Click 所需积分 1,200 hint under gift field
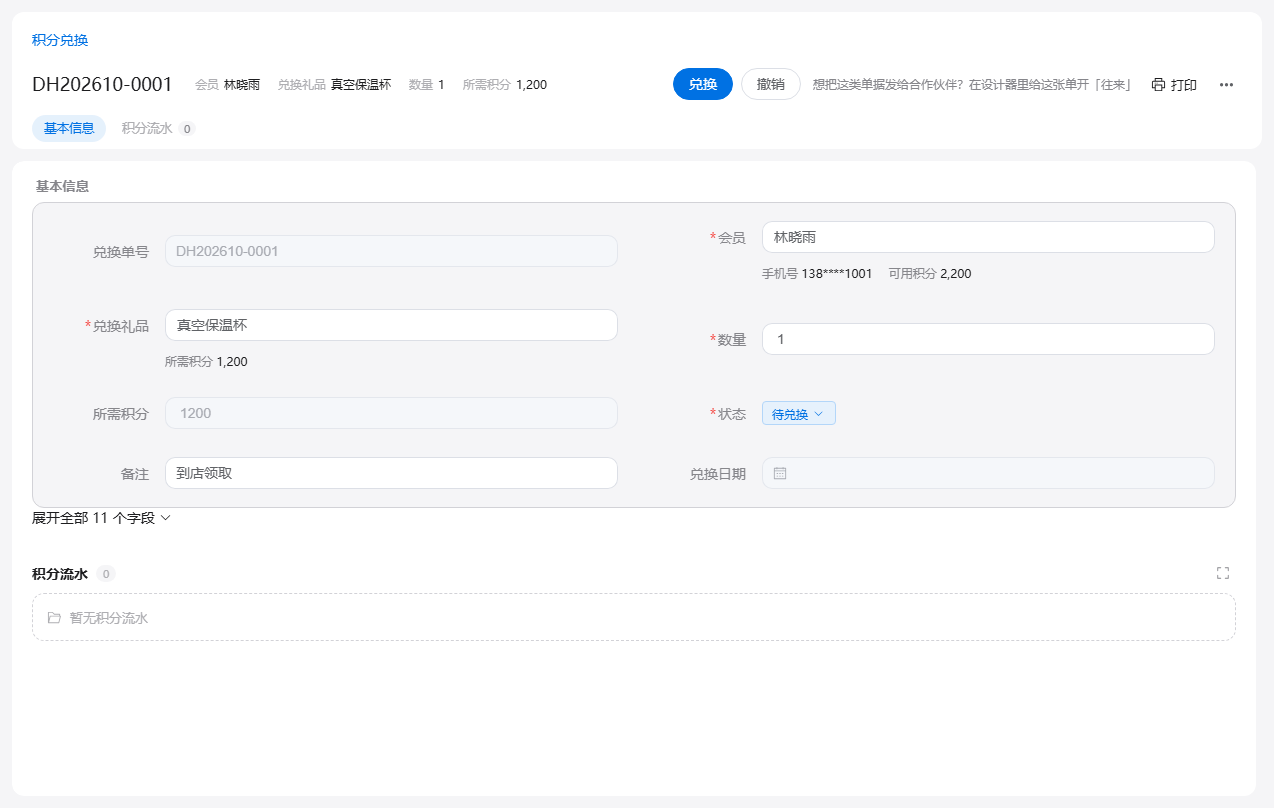Screen dimensions: 1274x808 pos(206,361)
